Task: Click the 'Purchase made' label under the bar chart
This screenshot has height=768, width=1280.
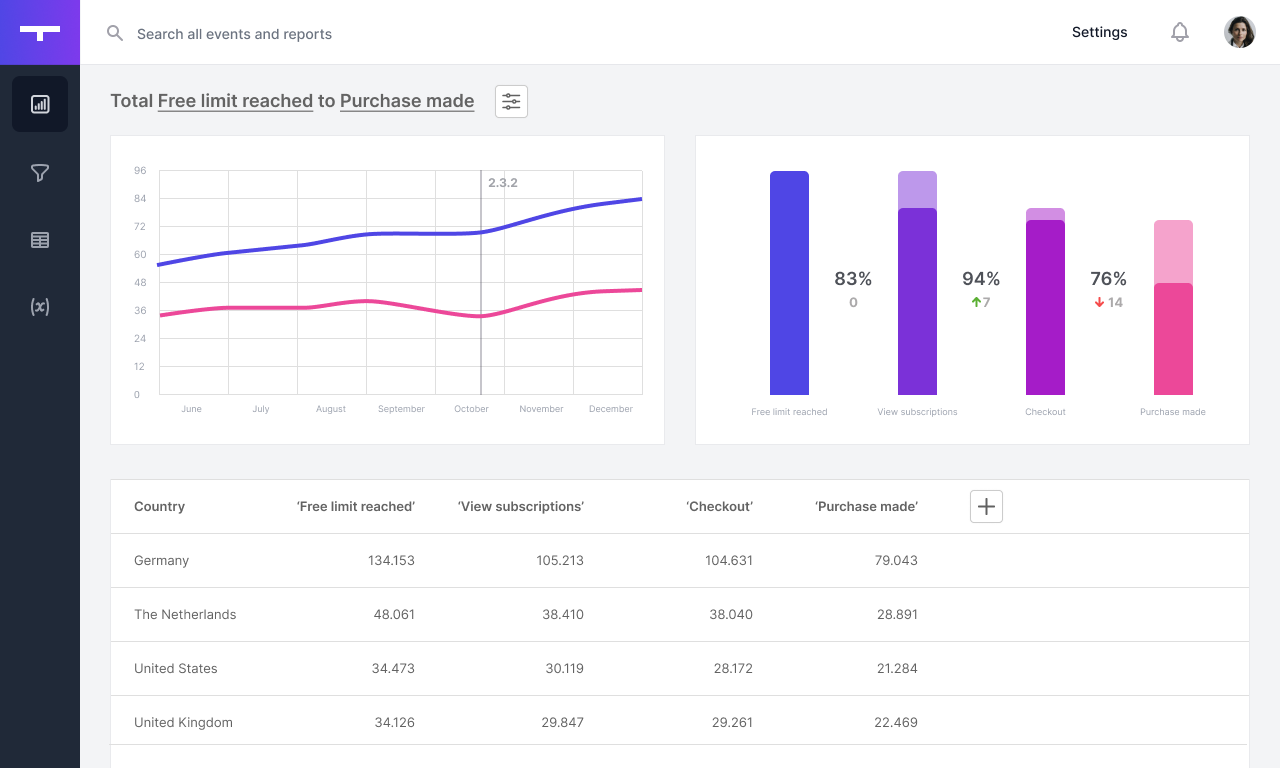Action: click(x=1173, y=412)
